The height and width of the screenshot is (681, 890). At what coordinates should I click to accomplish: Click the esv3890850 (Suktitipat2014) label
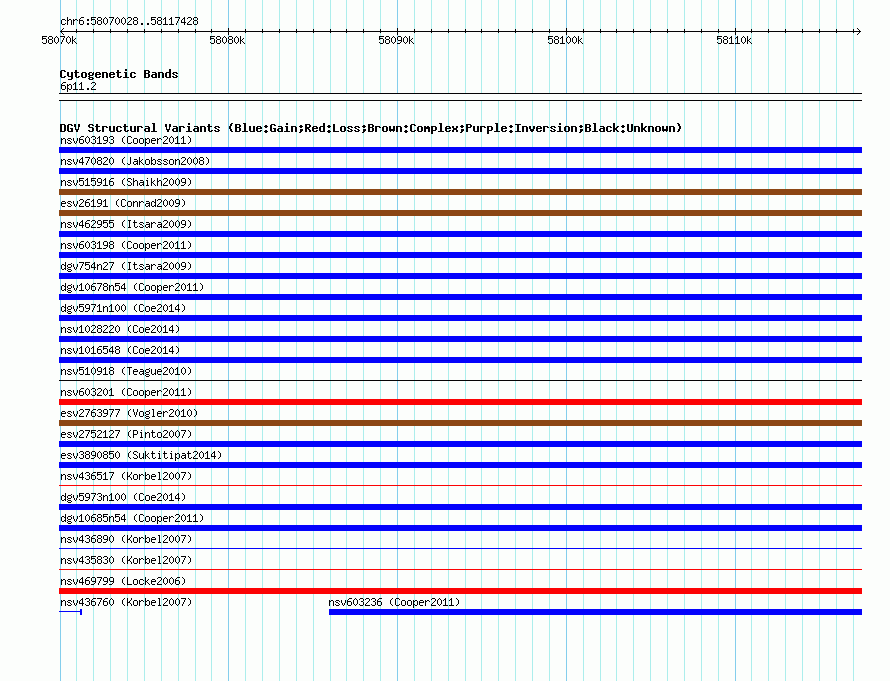coord(141,455)
